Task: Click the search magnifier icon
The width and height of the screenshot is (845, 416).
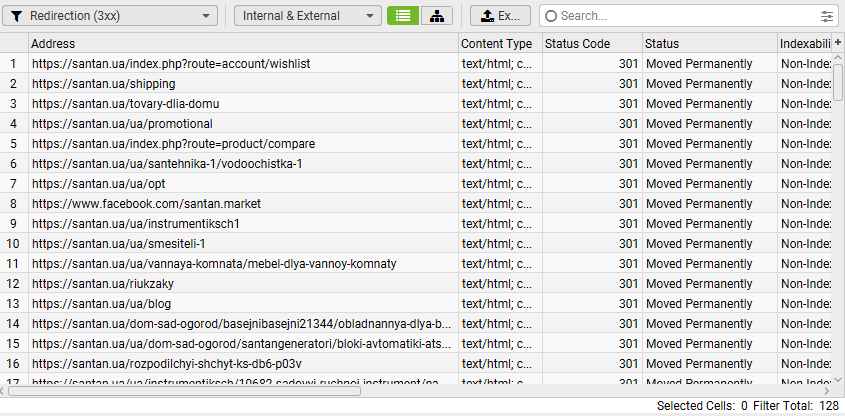Action: click(x=550, y=16)
